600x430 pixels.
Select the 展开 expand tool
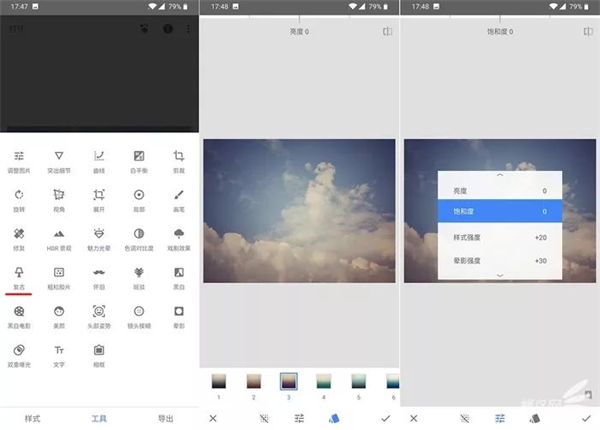click(x=99, y=201)
